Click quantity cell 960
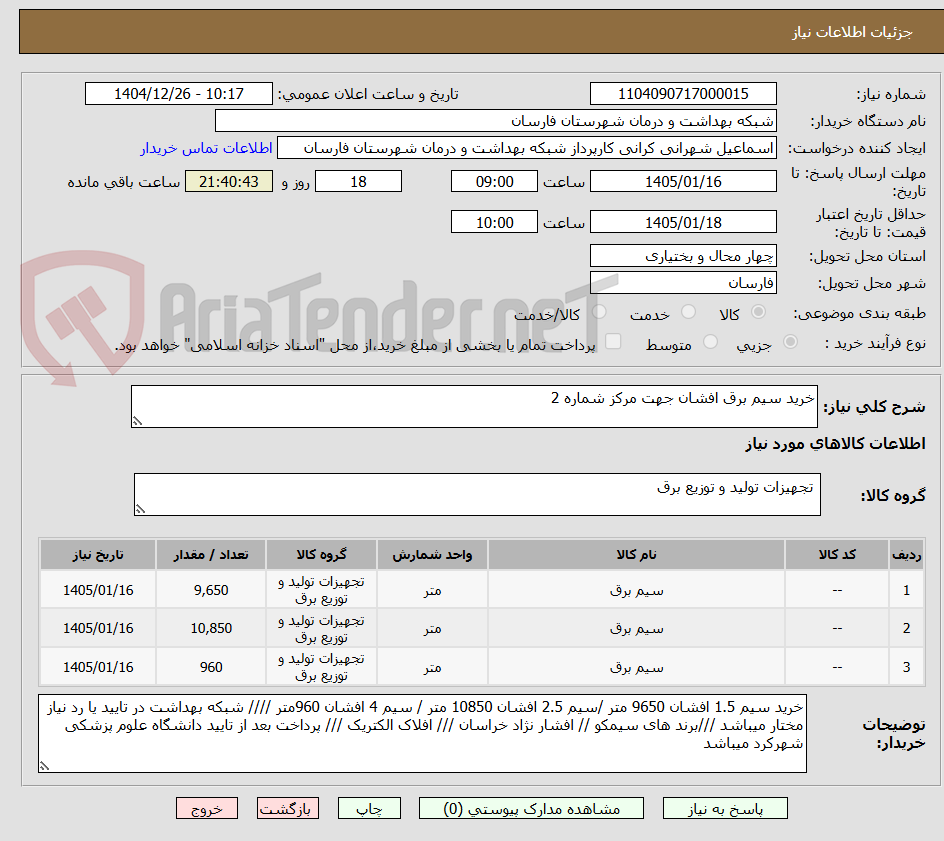 click(211, 667)
